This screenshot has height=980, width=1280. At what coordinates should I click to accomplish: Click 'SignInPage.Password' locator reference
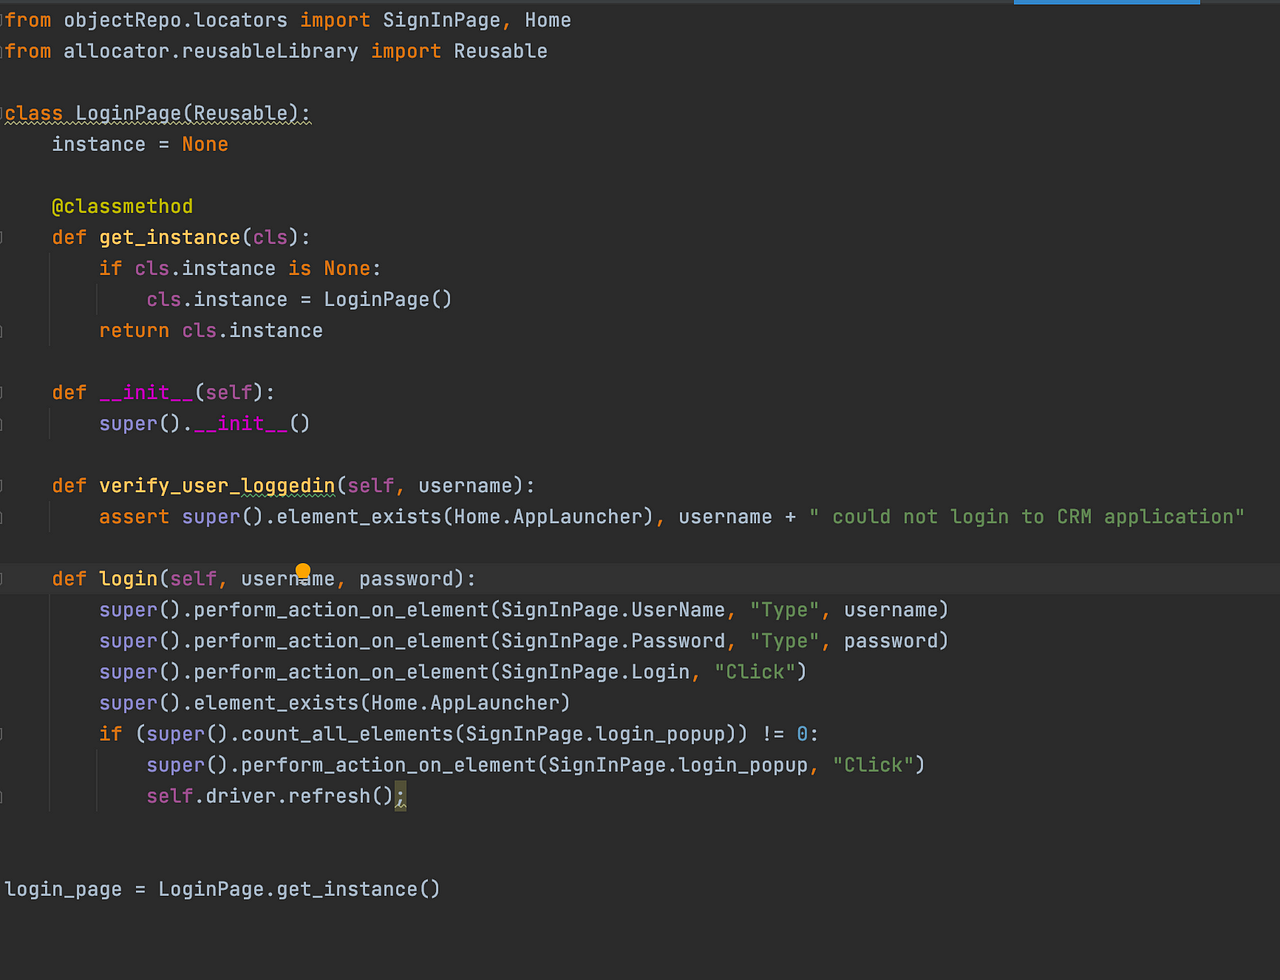point(613,640)
